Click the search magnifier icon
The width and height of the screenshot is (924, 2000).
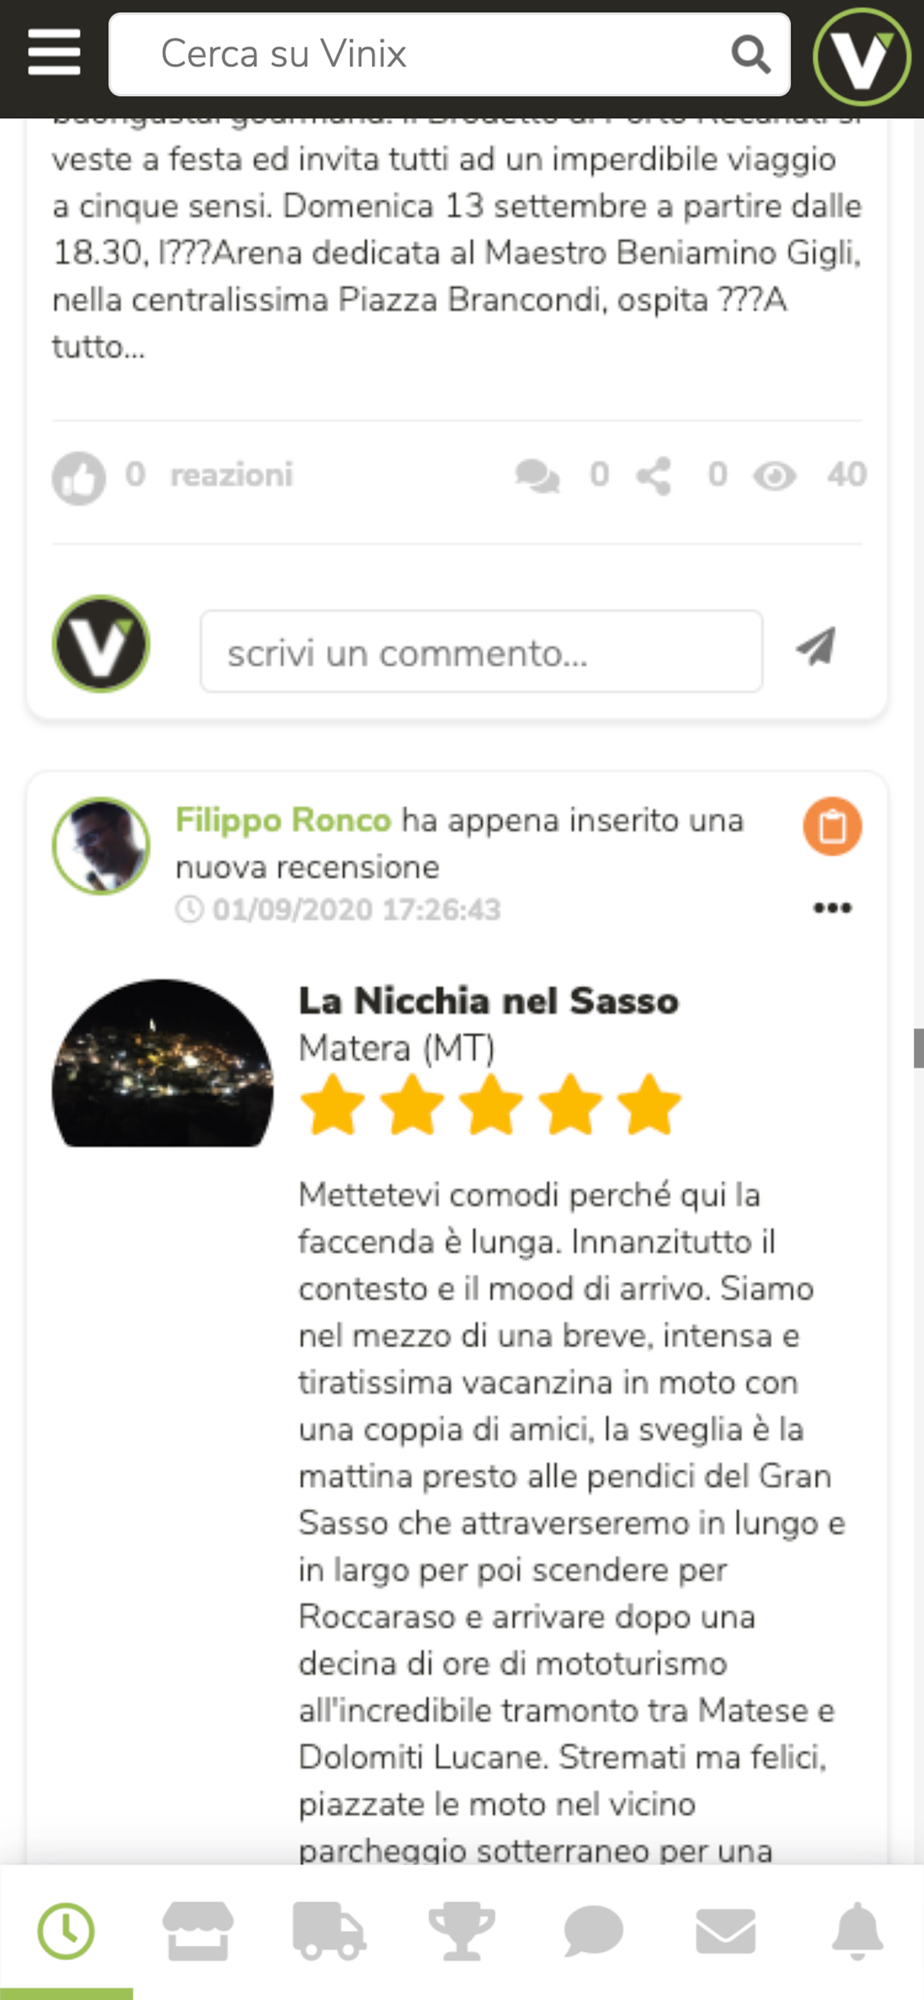pyautogui.click(x=750, y=54)
